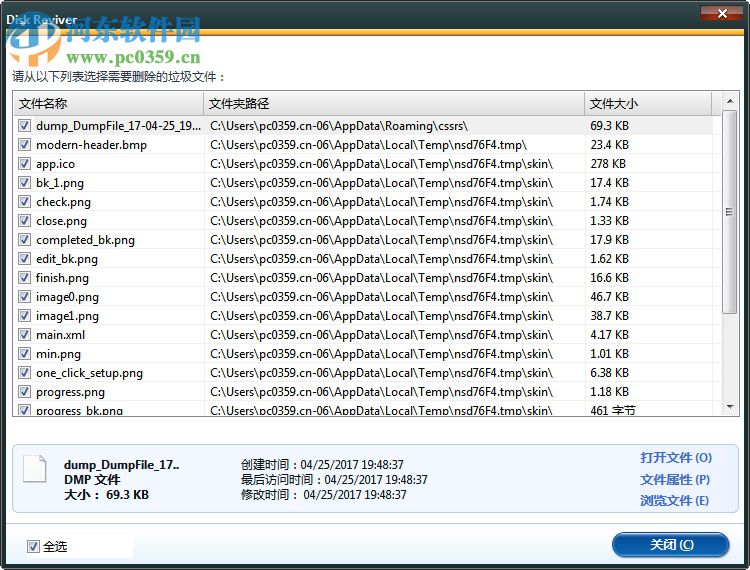This screenshot has width=750, height=570.
Task: Select file name completed_bk.png
Action: 85,240
